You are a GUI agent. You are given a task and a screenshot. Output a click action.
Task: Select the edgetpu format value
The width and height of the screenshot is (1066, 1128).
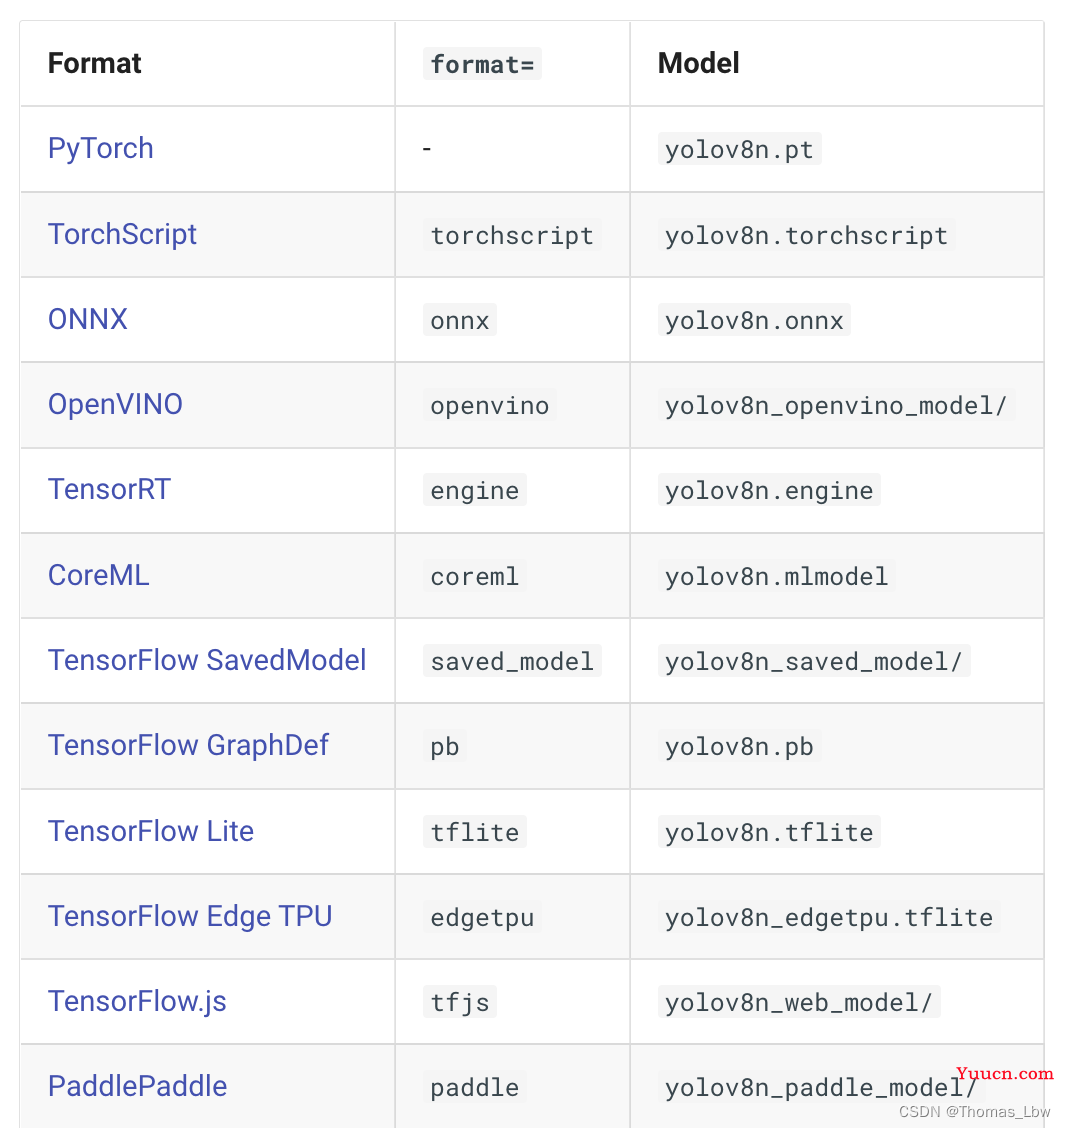tap(482, 917)
